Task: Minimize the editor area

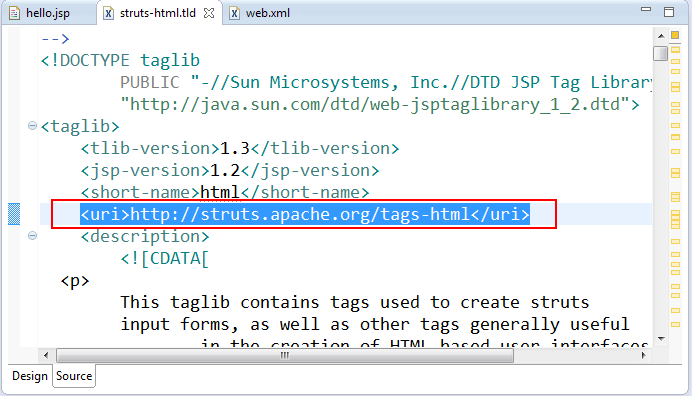Action: [x=646, y=9]
